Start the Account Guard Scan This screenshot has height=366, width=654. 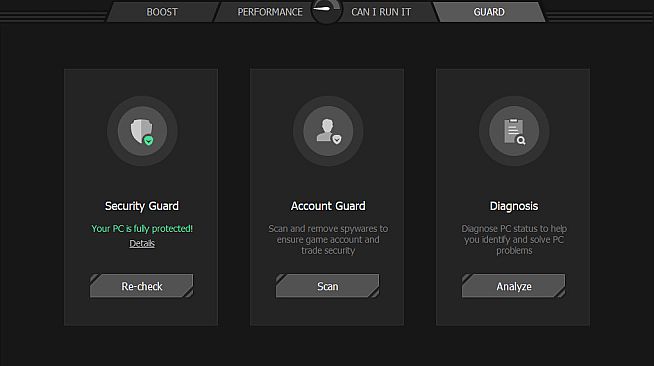coord(328,286)
